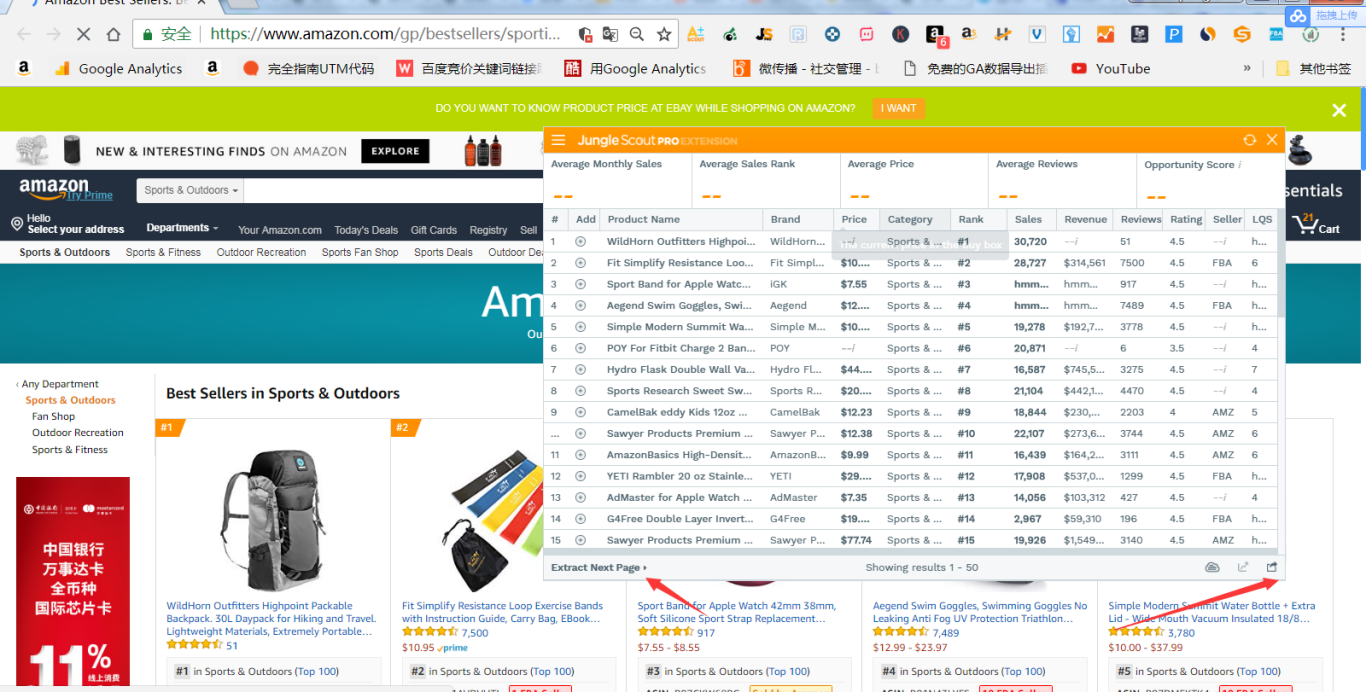This screenshot has width=1366, height=693.
Task: Stop loading the page in Chrome
Action: (83, 34)
